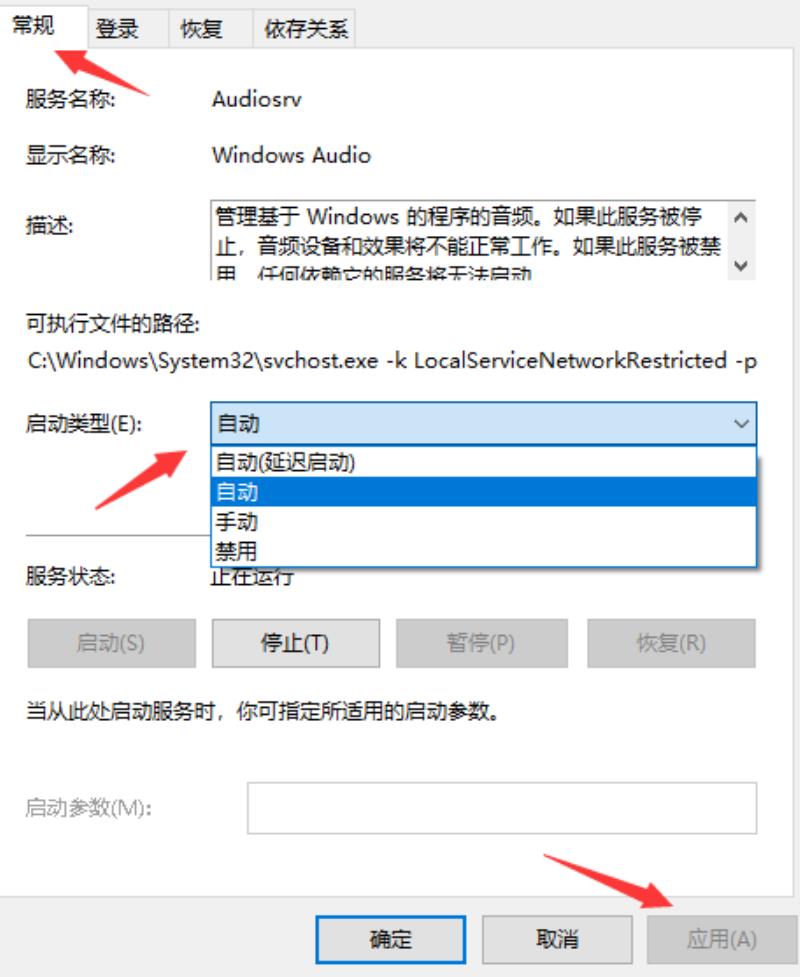Open the 依存关系 tab
This screenshot has height=977, width=800.
click(304, 29)
